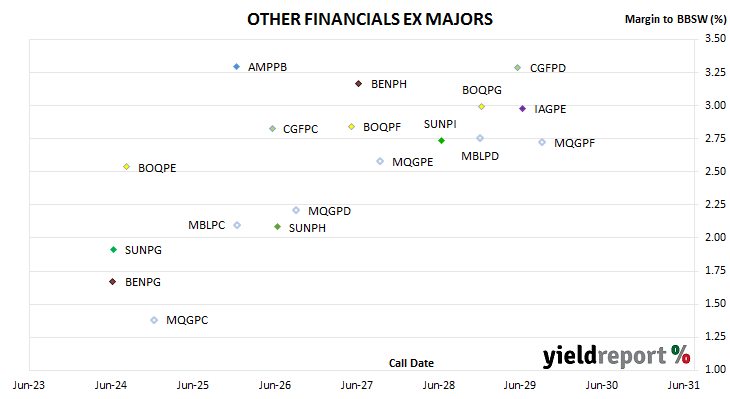The height and width of the screenshot is (399, 730).
Task: Select the dark red BENPH data point
Action: [x=358, y=84]
